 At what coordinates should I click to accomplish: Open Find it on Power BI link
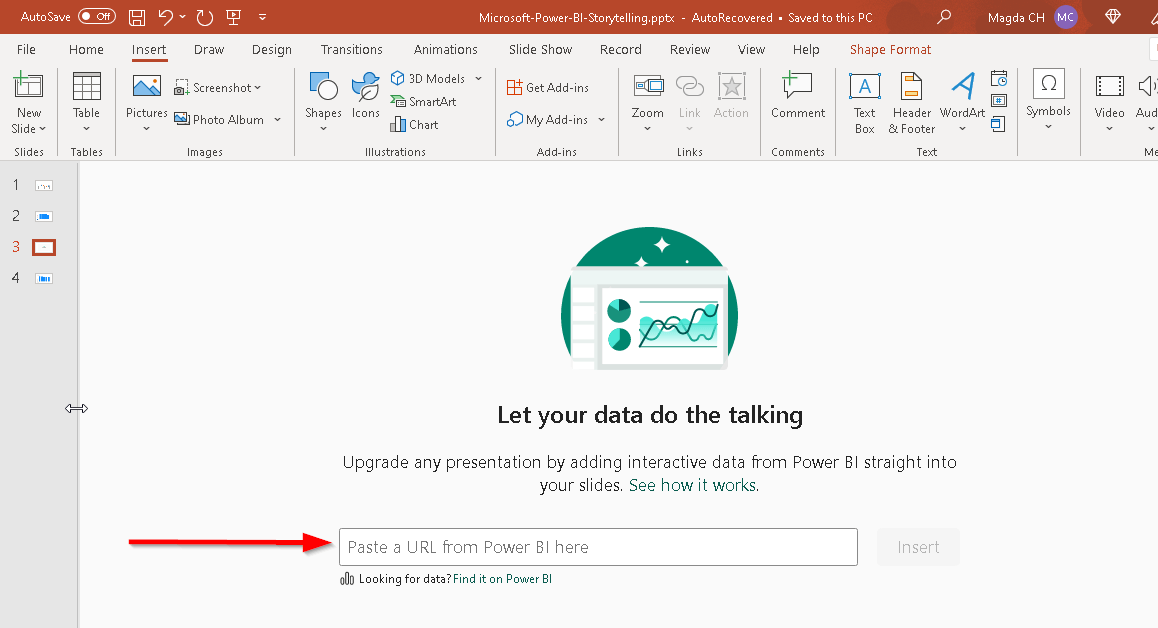[502, 578]
